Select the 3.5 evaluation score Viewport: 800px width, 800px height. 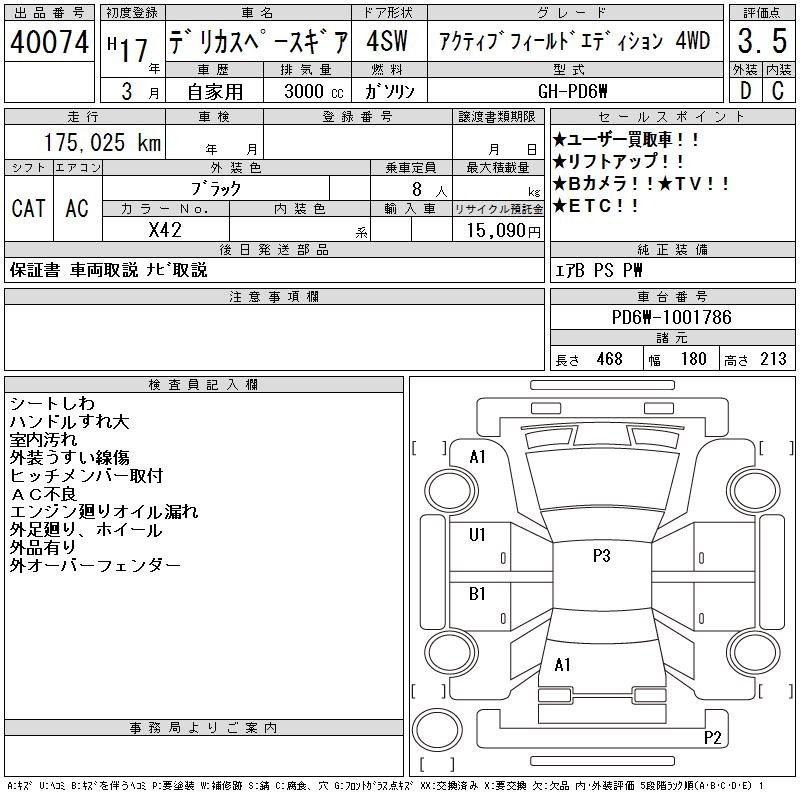(762, 43)
